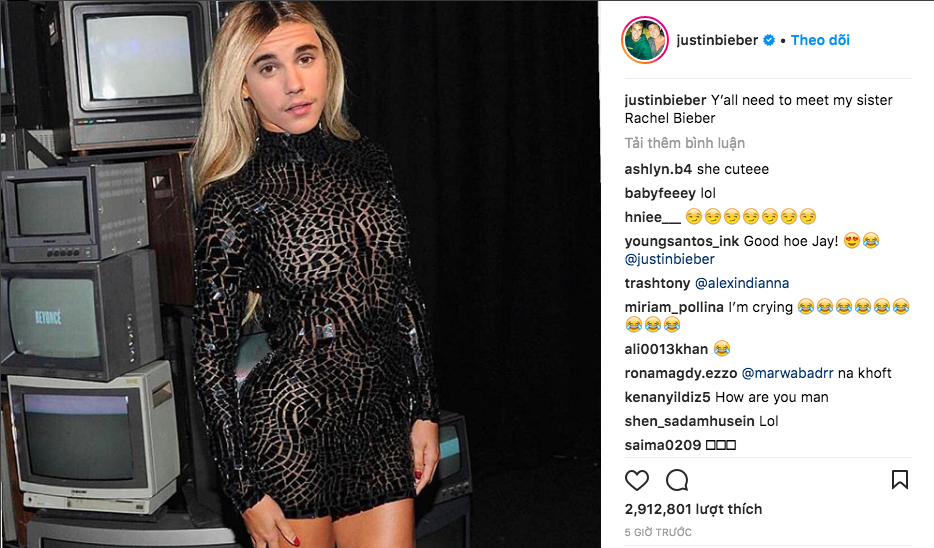Click the 5 GIỜ TRƯỚC timestamp
This screenshot has height=548, width=934.
[x=658, y=532]
